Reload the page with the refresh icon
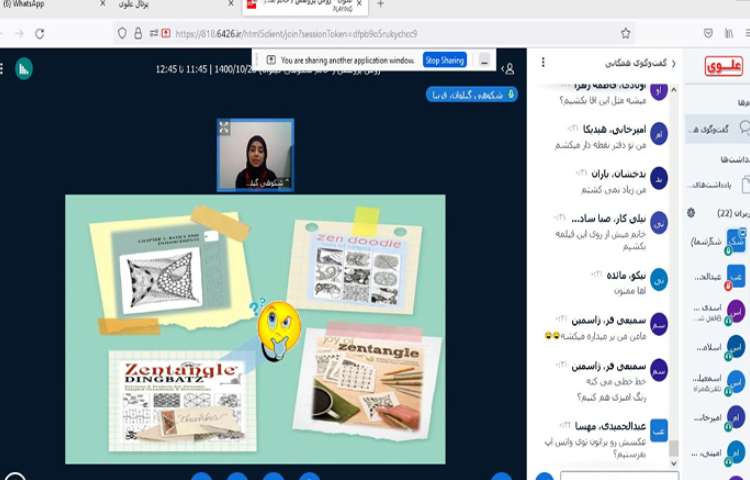This screenshot has width=750, height=480. point(40,33)
